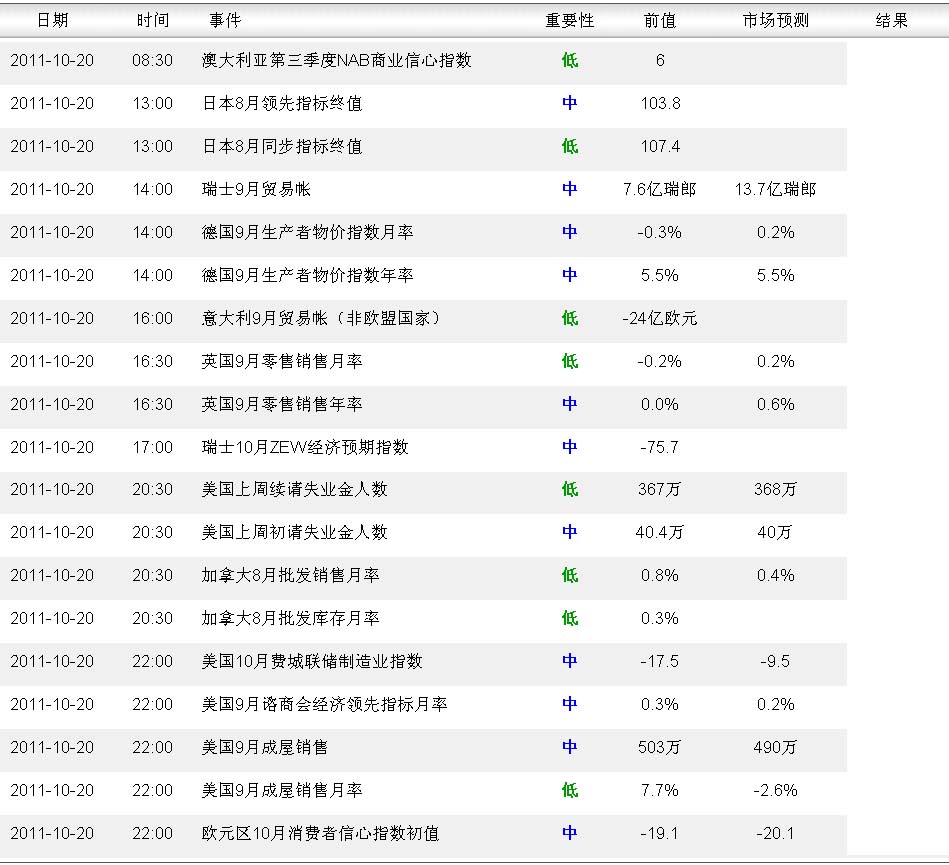Click previous value -75.7

click(x=660, y=447)
